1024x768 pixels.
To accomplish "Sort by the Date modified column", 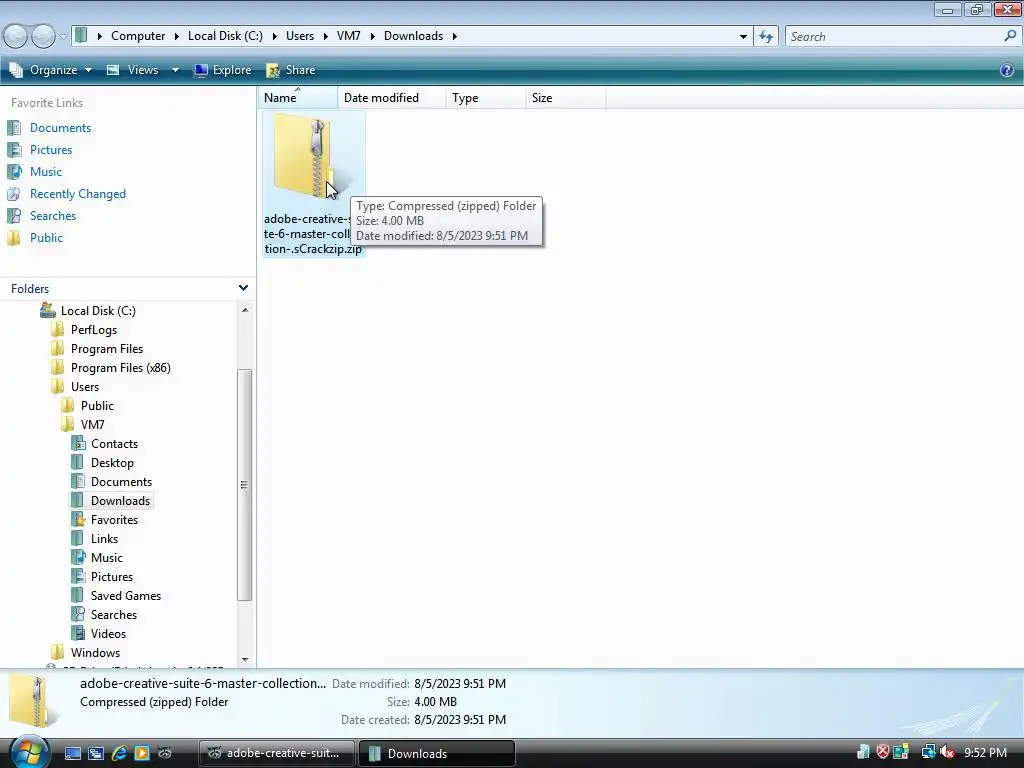I will point(392,98).
